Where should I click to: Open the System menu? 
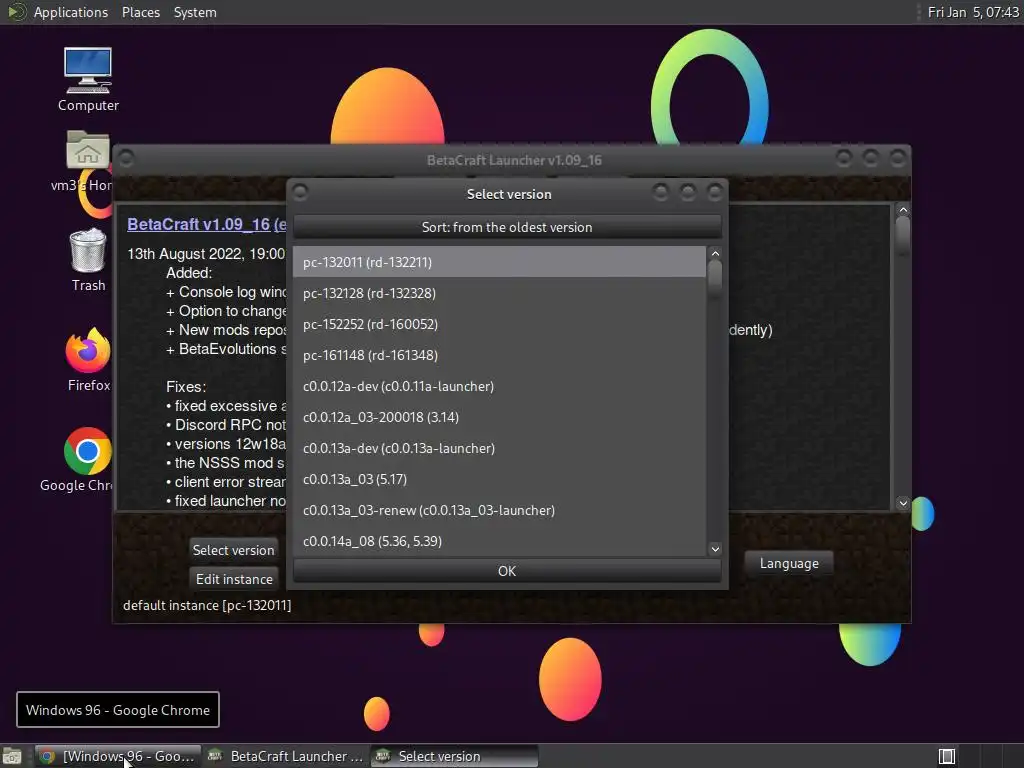tap(195, 12)
